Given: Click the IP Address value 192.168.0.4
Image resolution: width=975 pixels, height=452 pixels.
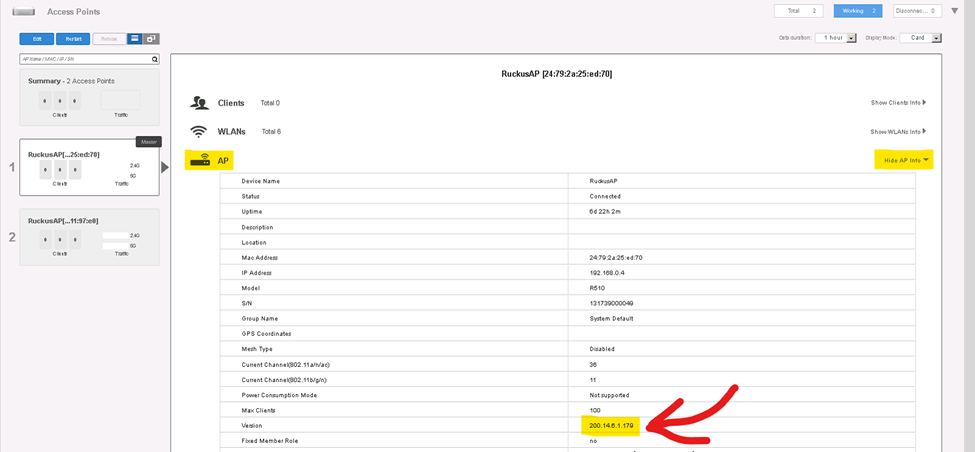Looking at the screenshot, I should point(606,273).
